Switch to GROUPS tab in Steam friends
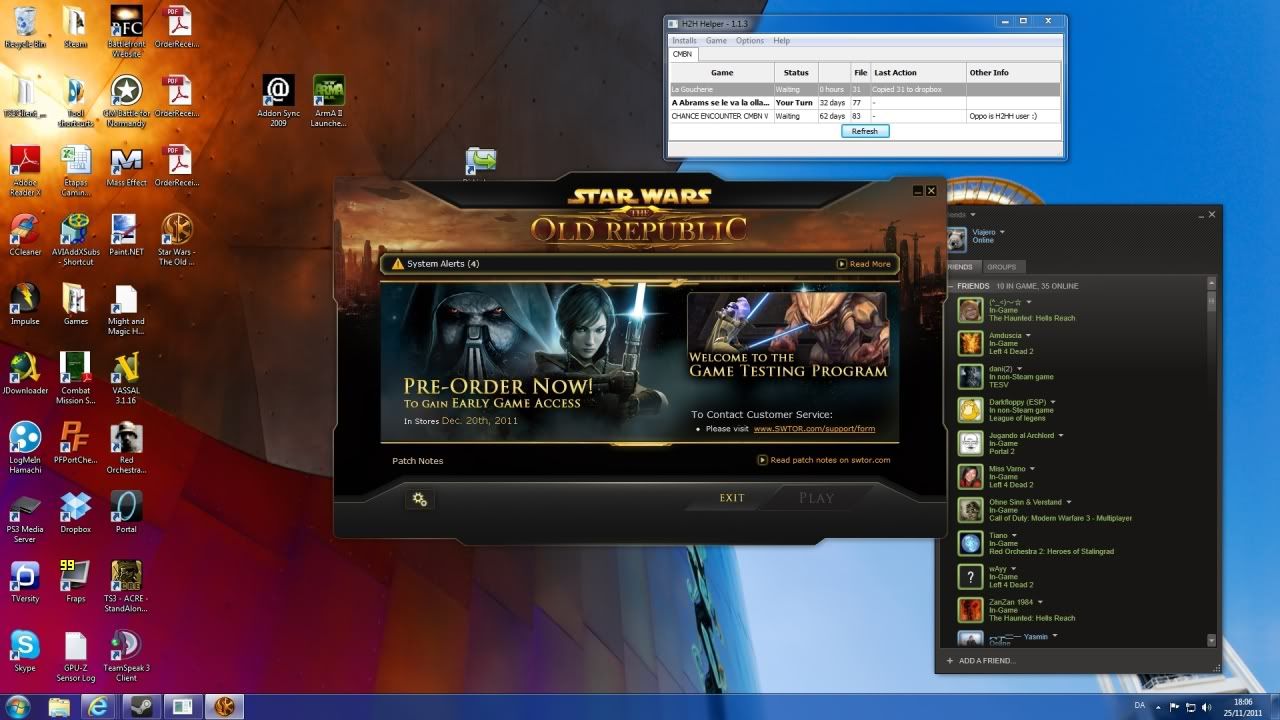This screenshot has height=720, width=1280. [1001, 267]
